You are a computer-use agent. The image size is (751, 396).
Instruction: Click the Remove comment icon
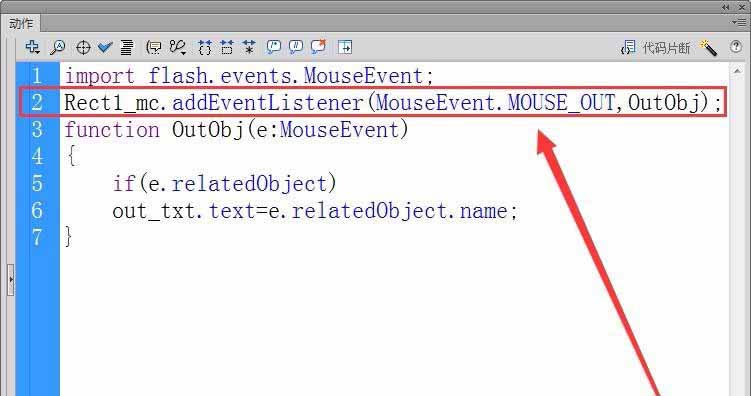tap(318, 46)
